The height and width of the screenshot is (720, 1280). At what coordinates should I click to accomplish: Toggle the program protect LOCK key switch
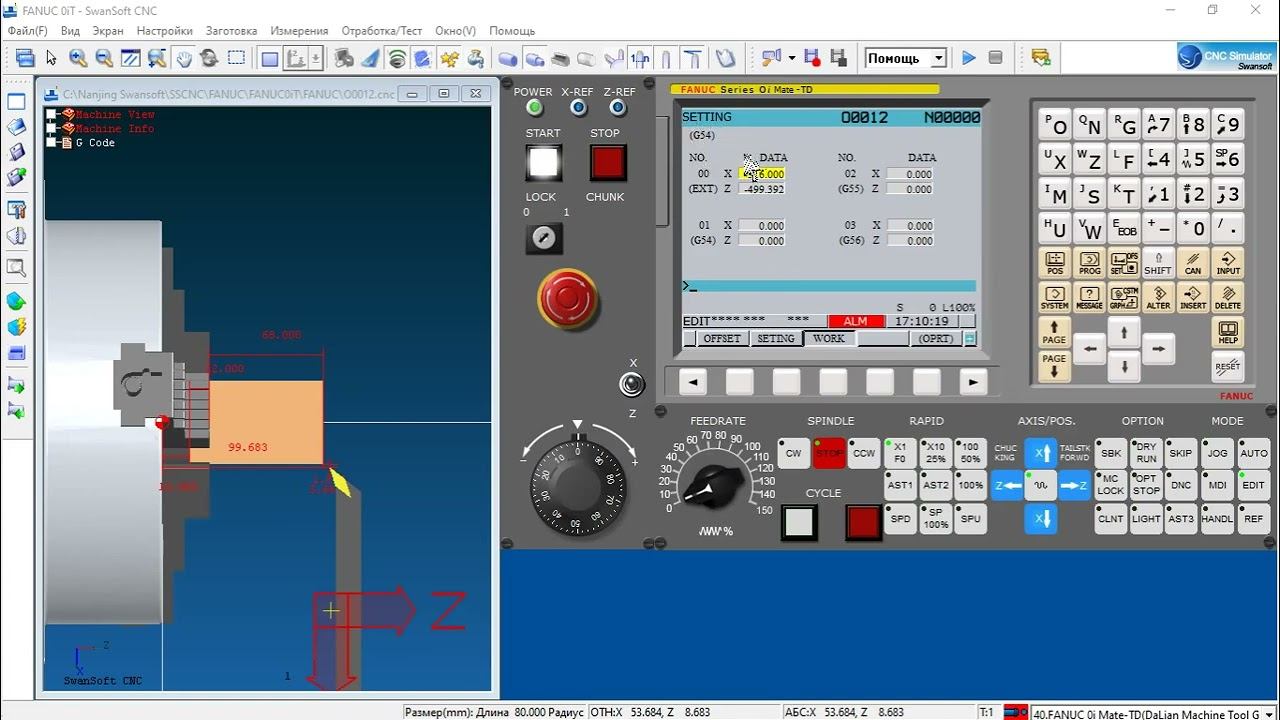point(544,238)
